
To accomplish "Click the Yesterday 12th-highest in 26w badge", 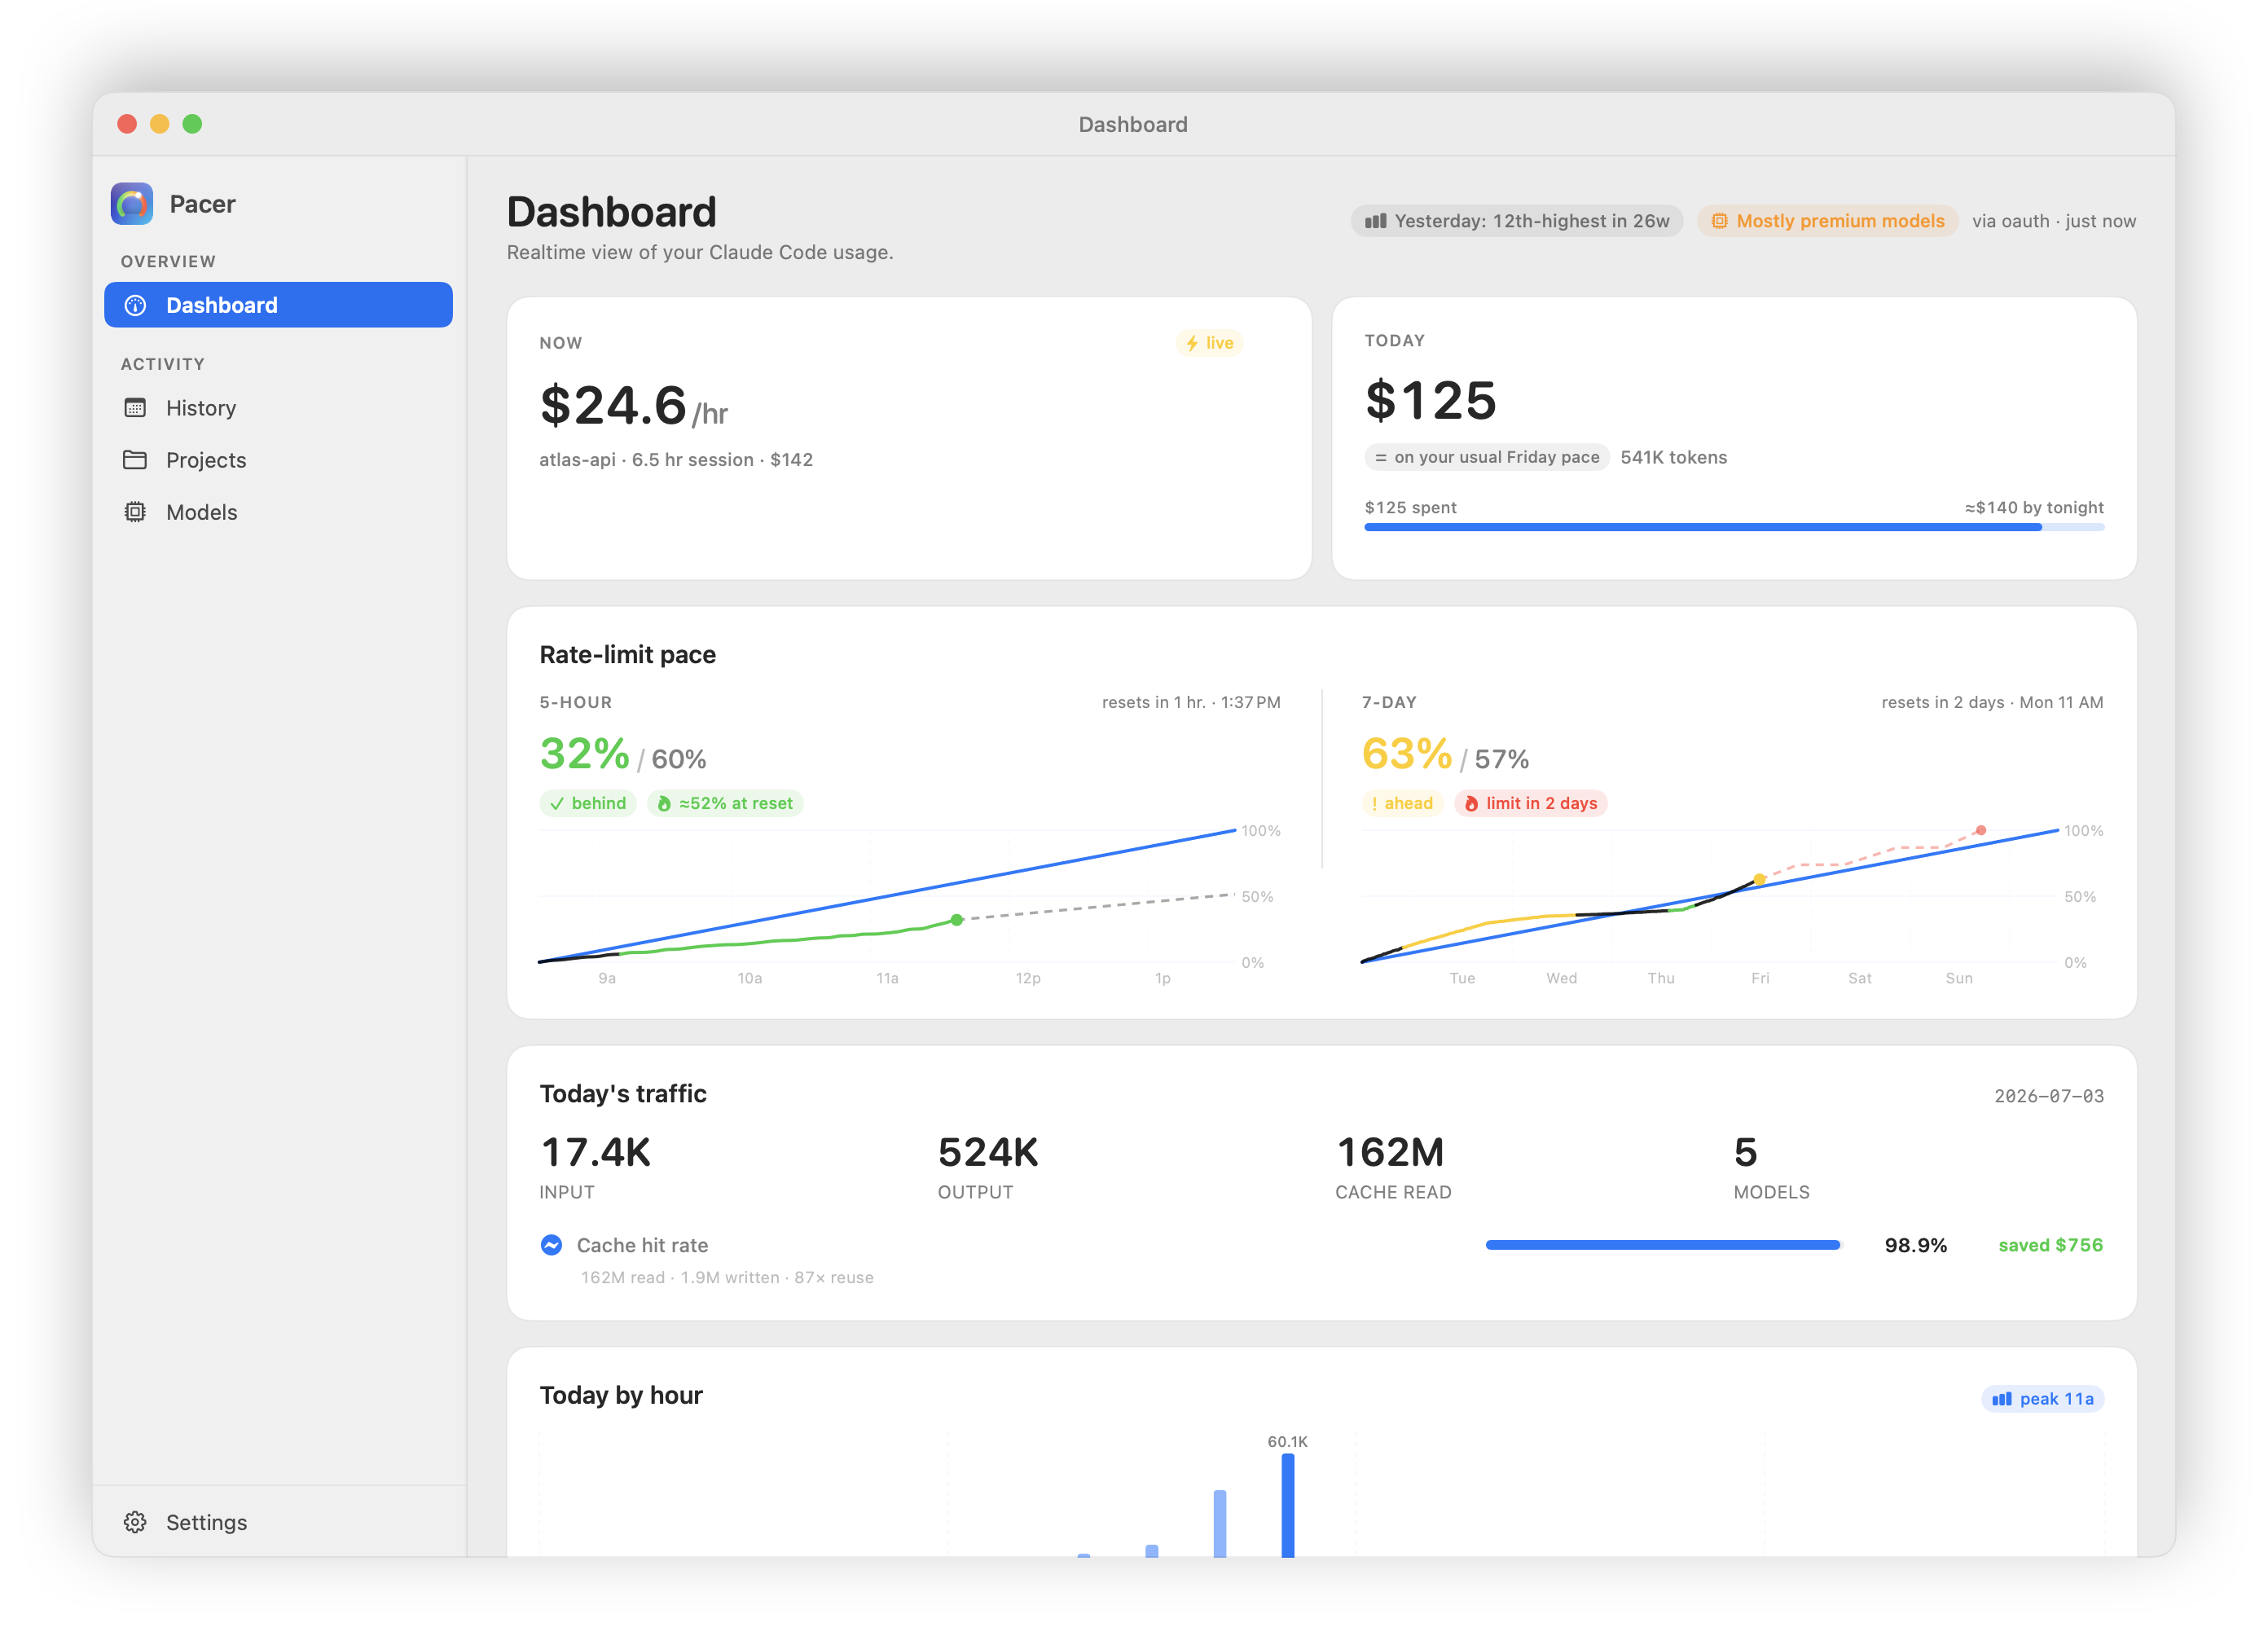I will (x=1516, y=221).
